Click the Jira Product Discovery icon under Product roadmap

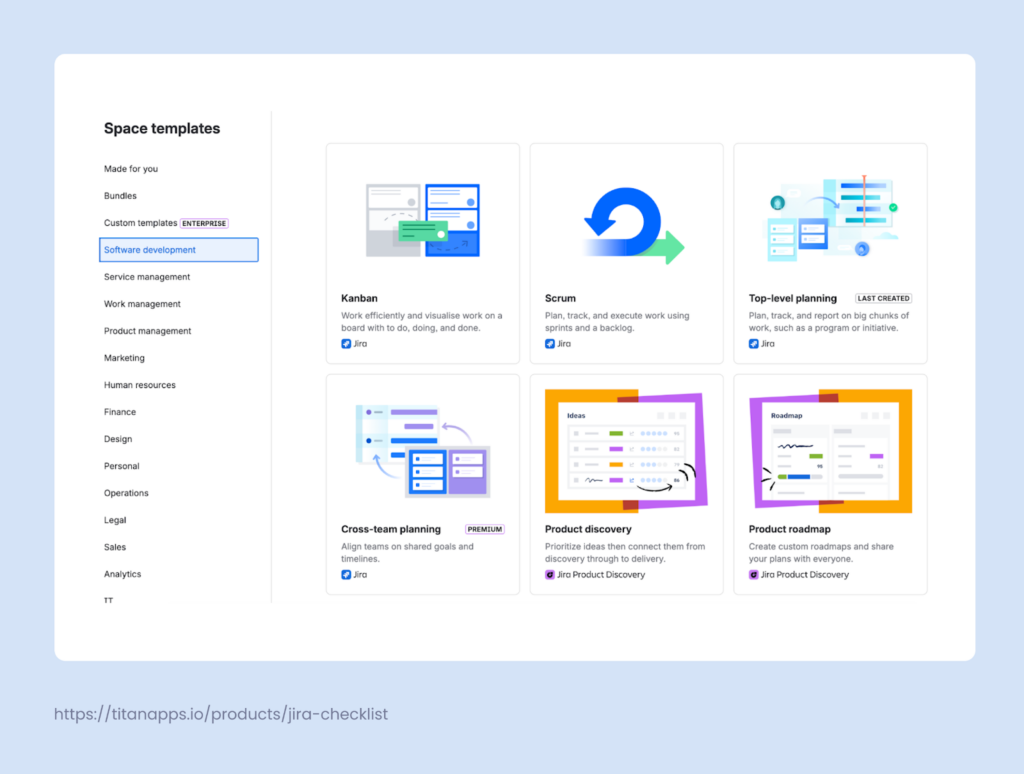753,574
